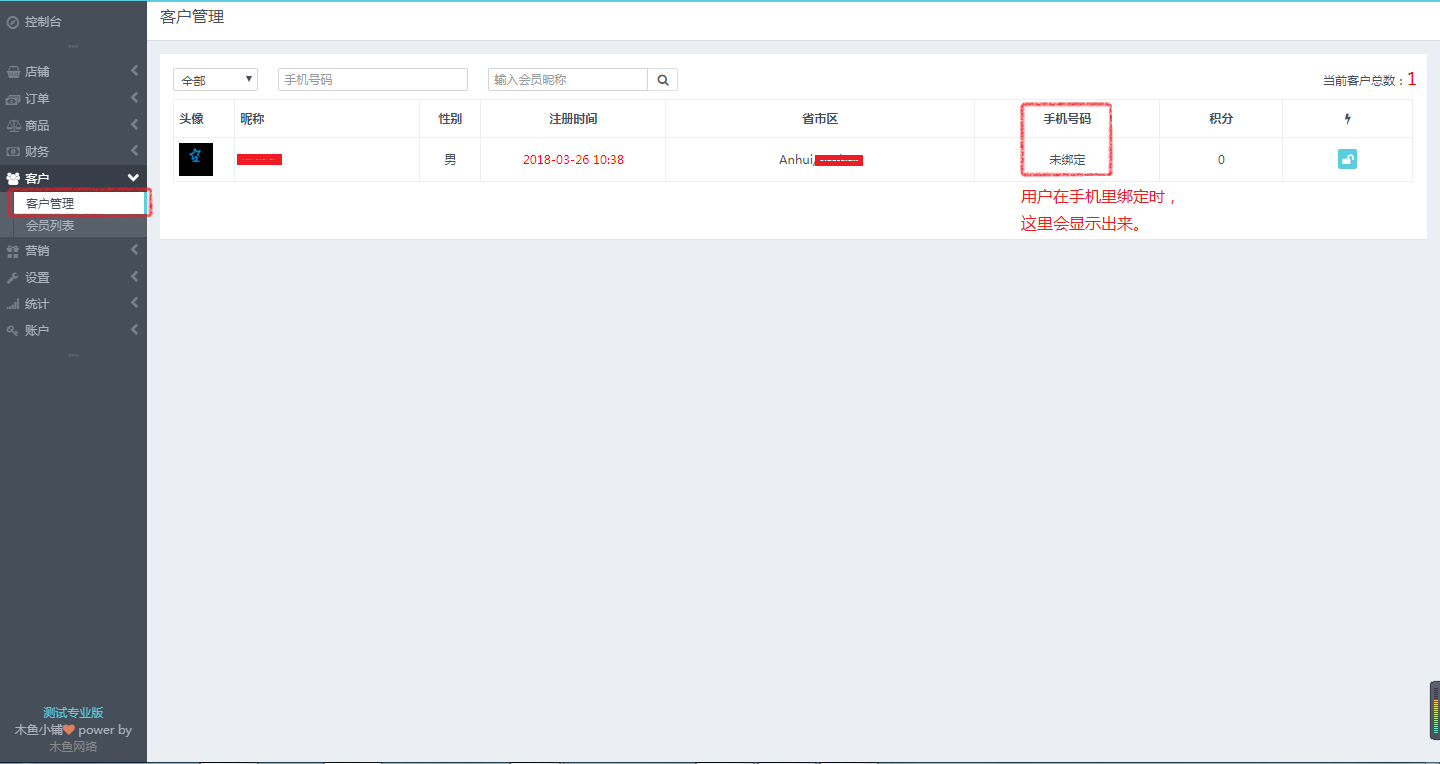Screen dimensions: 1440x764
Task: Expand the 店铺 sidebar menu
Action: 37,72
